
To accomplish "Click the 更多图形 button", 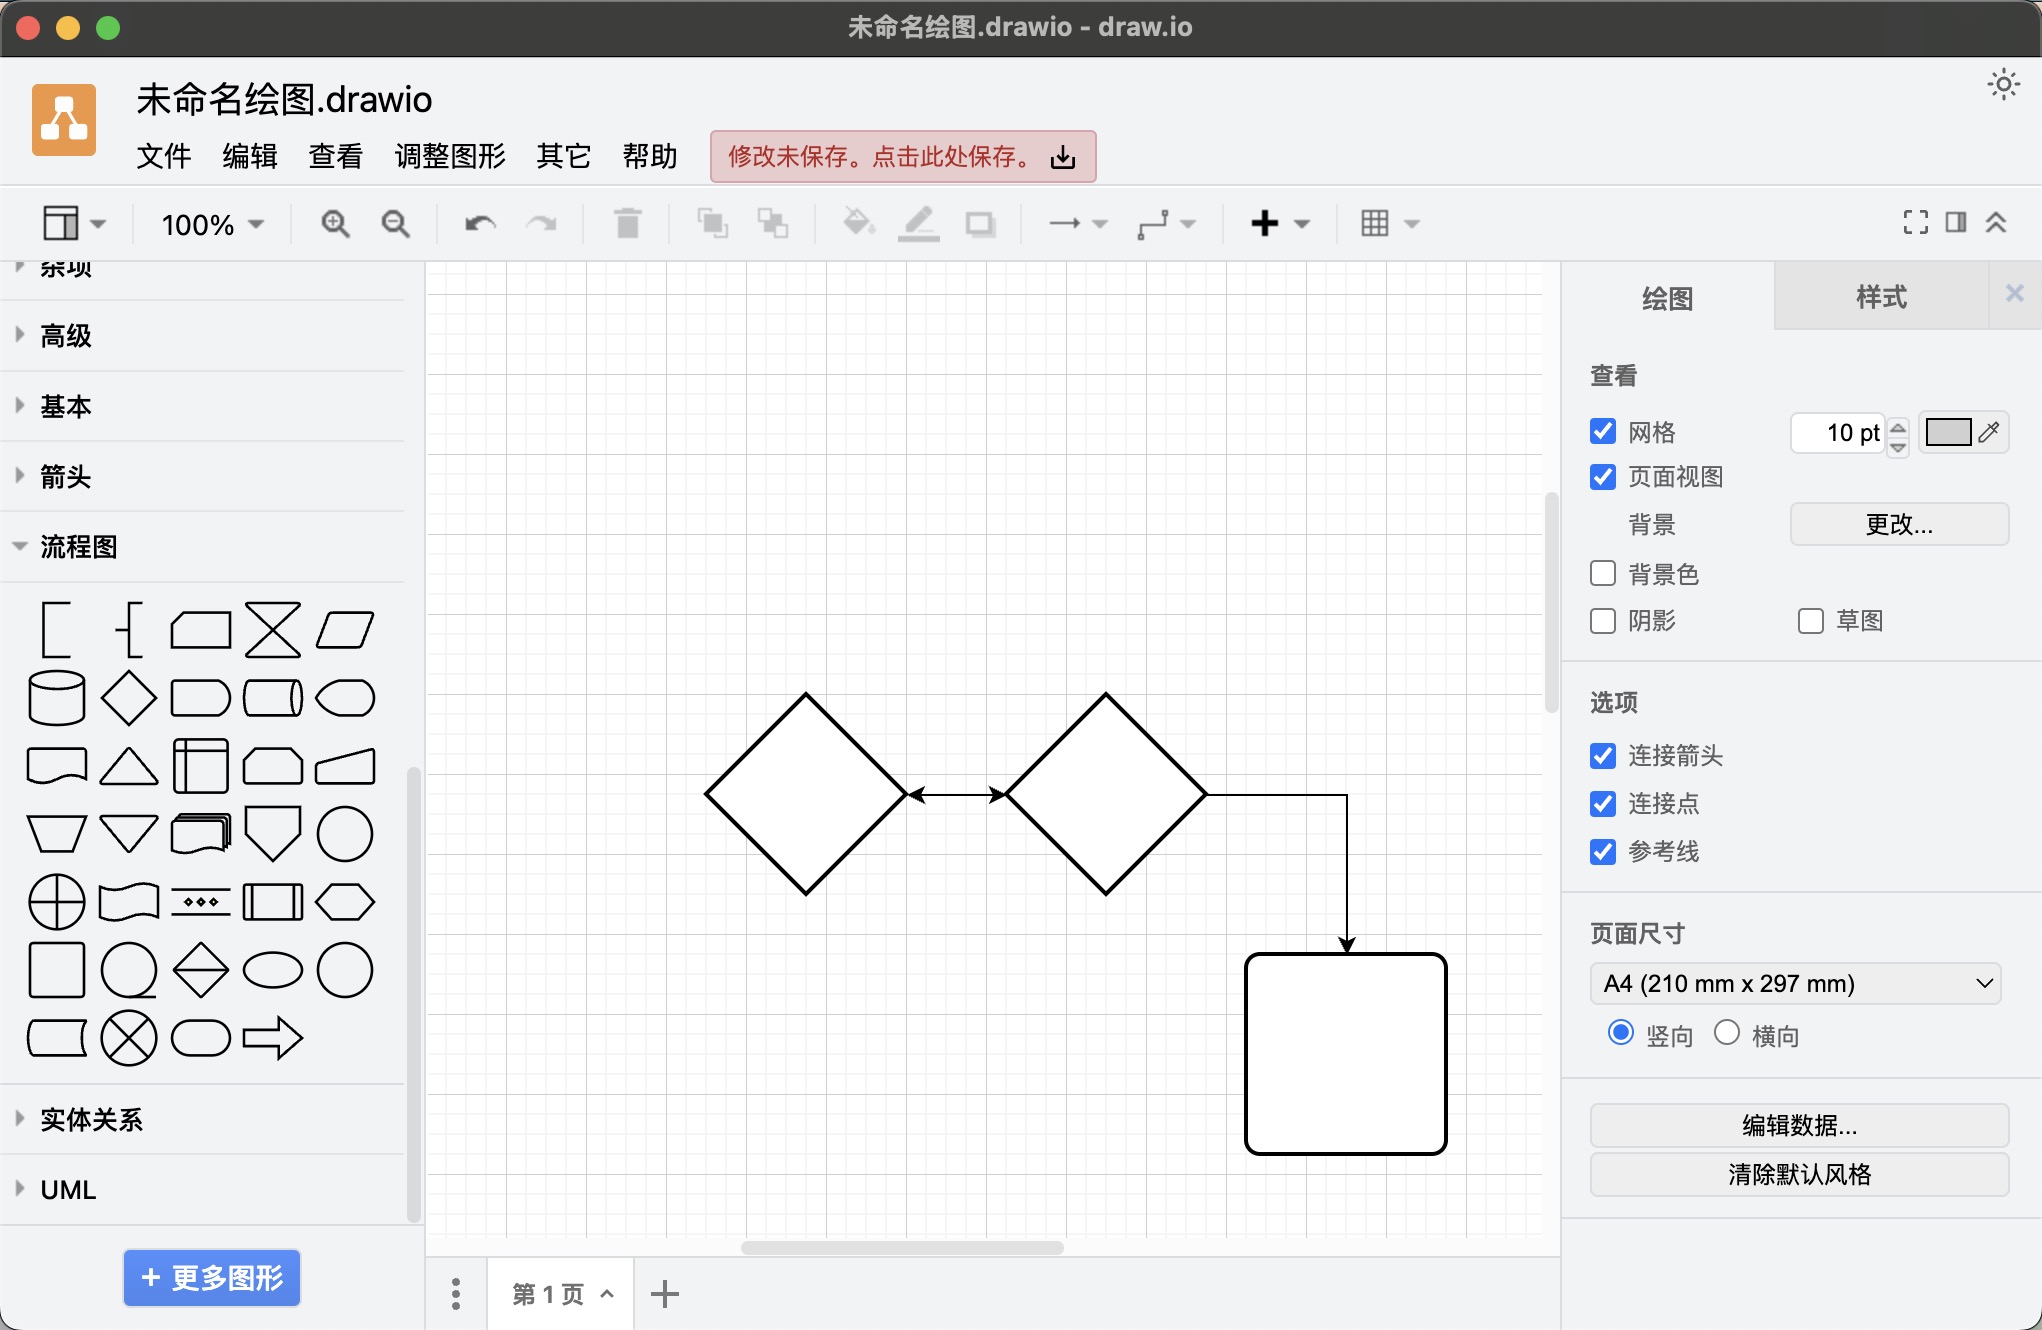I will 212,1278.
